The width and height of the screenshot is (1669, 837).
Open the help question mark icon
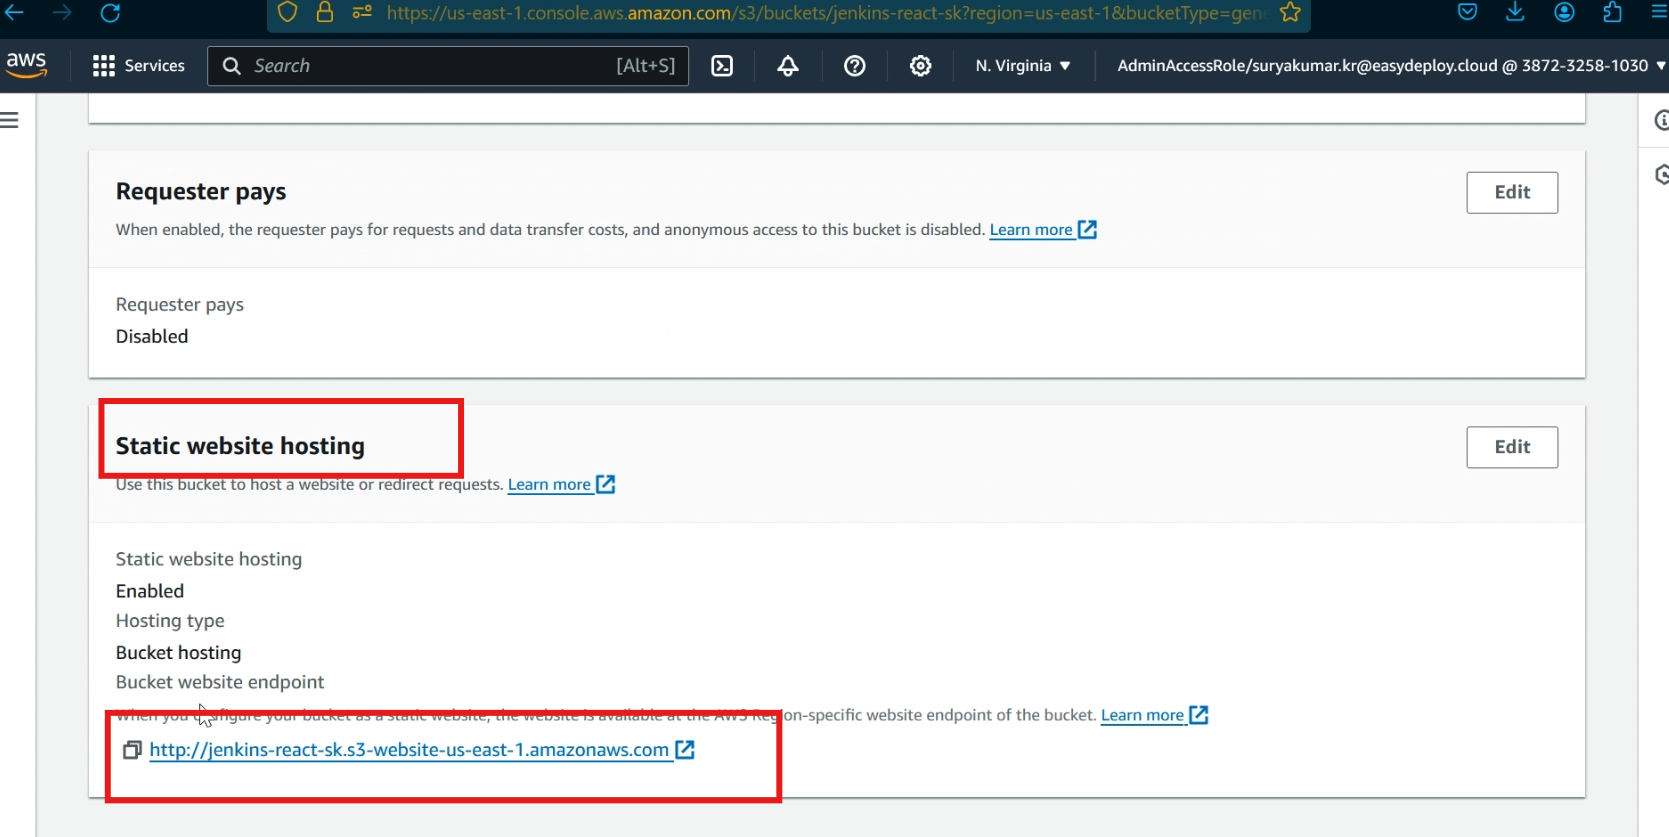coord(854,66)
